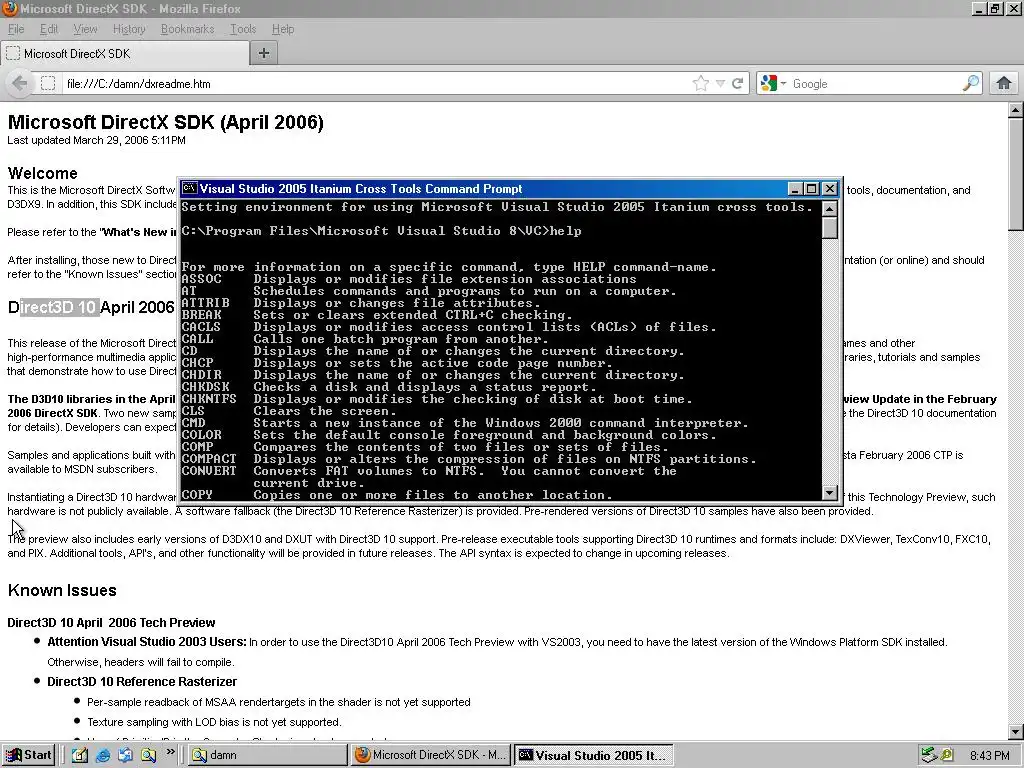Click the typed help command line

[x=381, y=231]
